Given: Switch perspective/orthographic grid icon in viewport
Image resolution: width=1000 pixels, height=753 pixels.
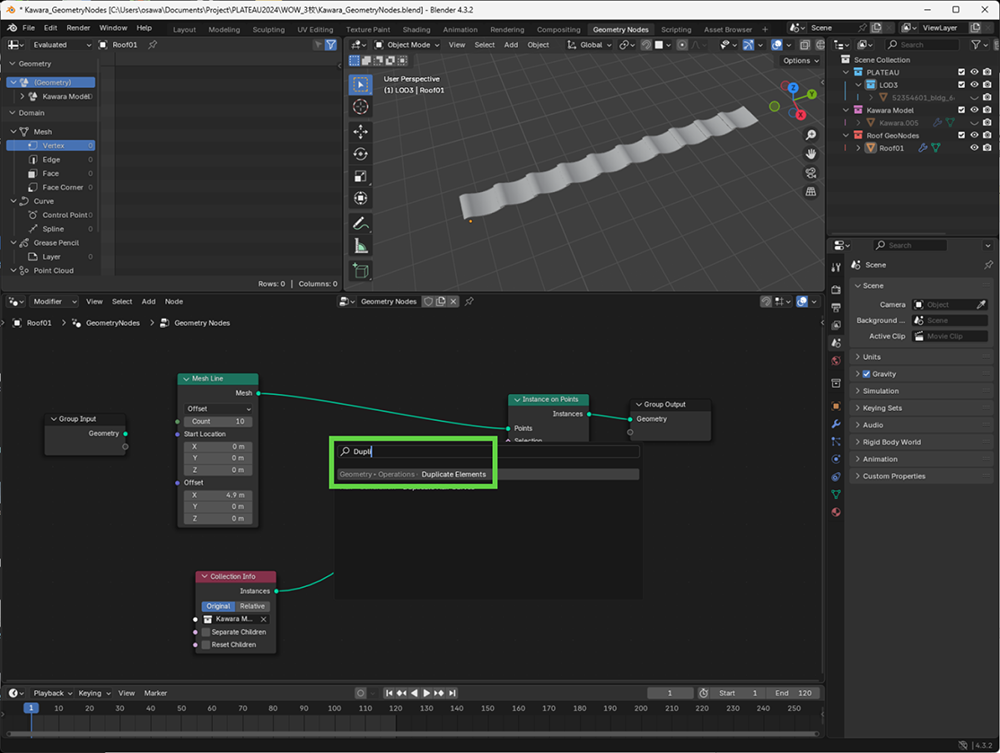Looking at the screenshot, I should click(811, 191).
